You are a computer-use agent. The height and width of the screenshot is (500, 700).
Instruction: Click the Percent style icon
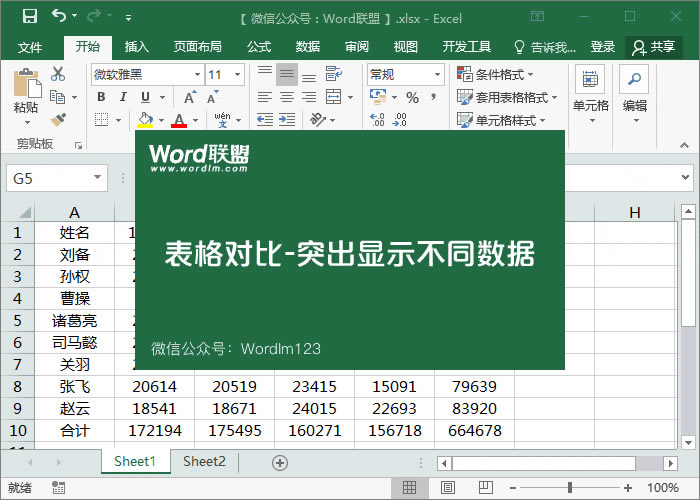tap(411, 97)
